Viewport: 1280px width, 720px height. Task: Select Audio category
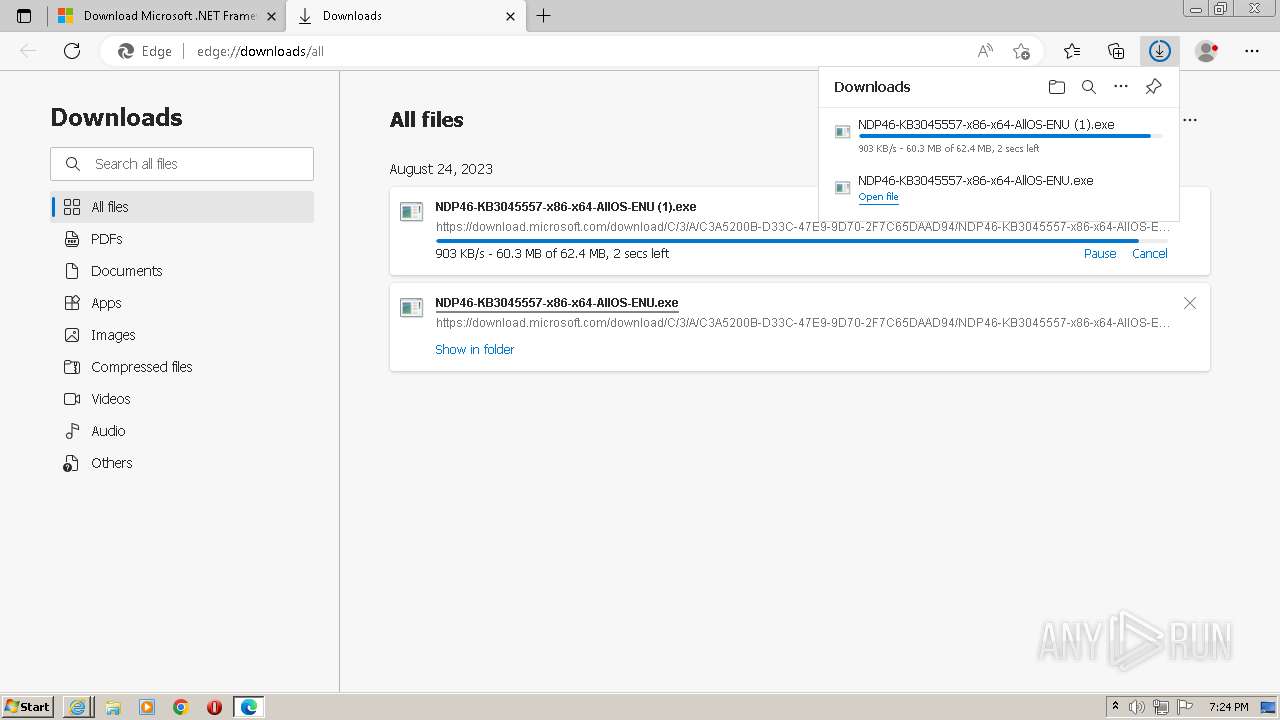point(182,431)
